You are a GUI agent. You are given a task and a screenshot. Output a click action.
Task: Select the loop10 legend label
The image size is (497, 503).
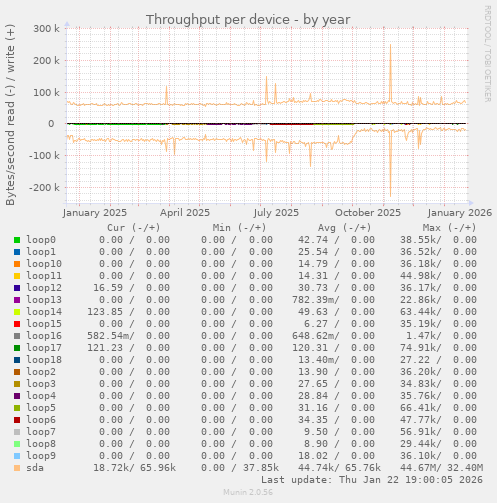[x=44, y=264]
